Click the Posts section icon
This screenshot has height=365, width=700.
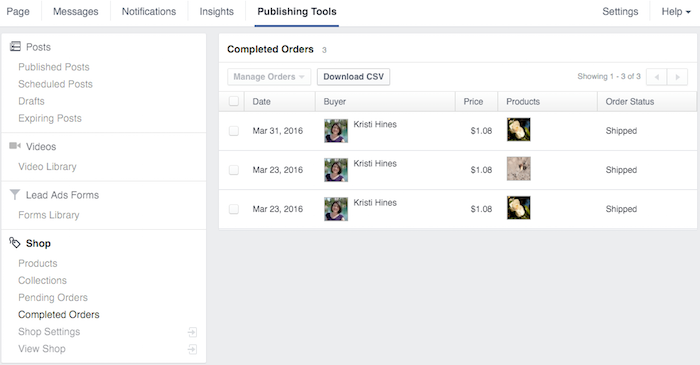[15, 46]
